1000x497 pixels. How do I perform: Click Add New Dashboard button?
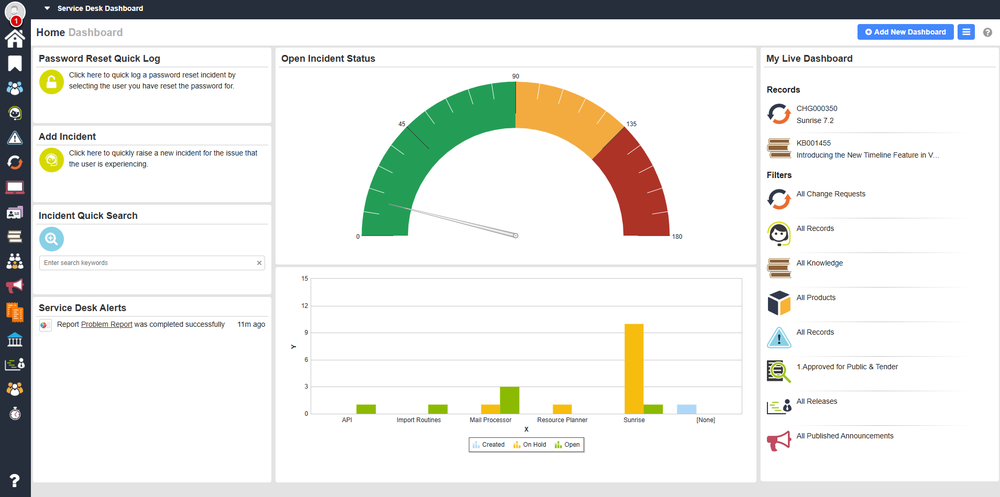point(906,32)
